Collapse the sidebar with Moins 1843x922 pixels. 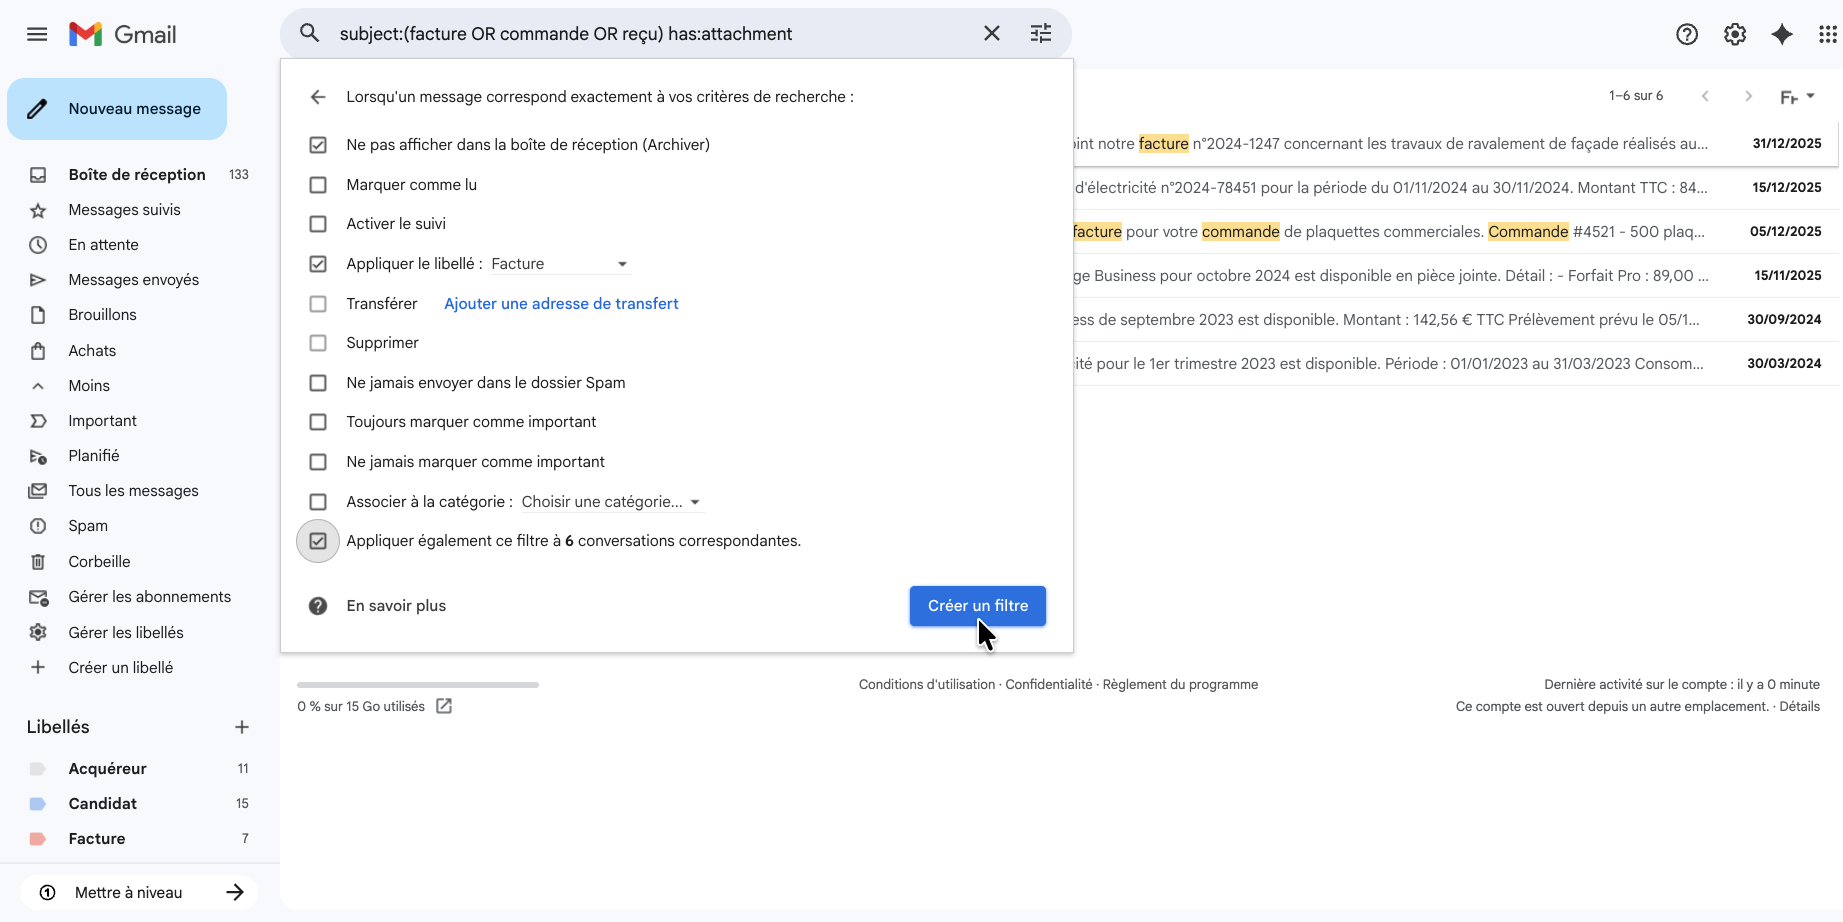(x=89, y=386)
